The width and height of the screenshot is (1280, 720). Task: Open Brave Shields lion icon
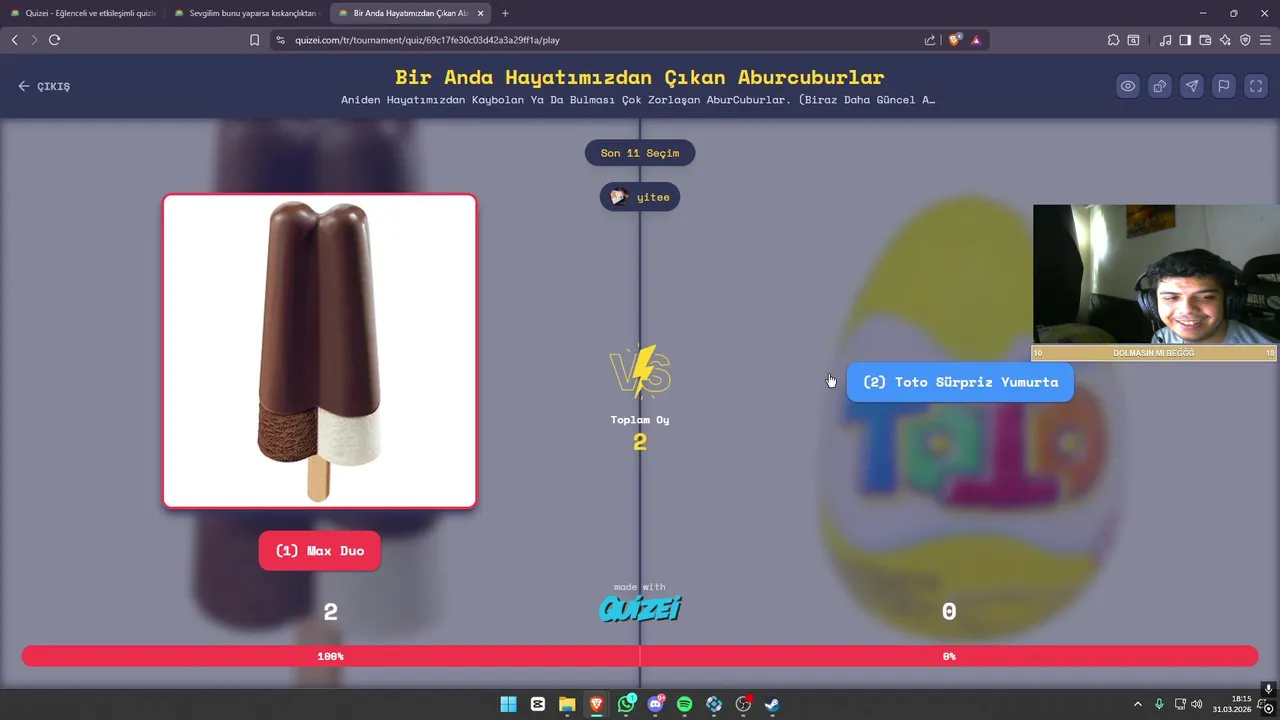[x=955, y=40]
